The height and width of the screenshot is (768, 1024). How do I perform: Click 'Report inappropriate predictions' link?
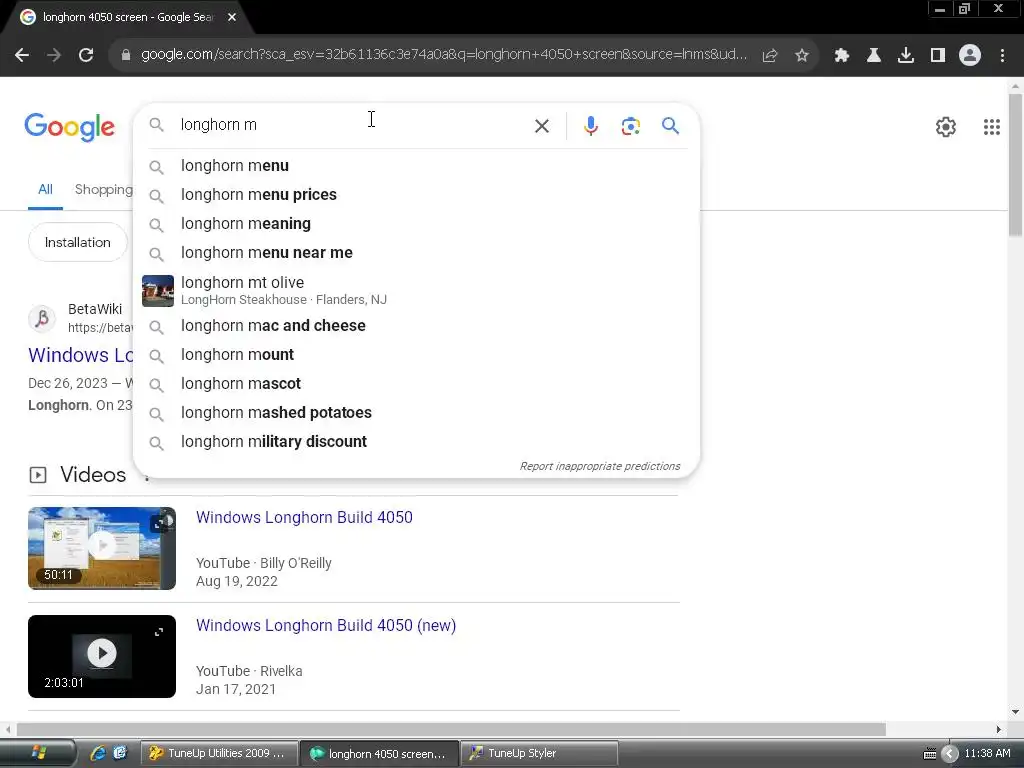pyautogui.click(x=600, y=466)
